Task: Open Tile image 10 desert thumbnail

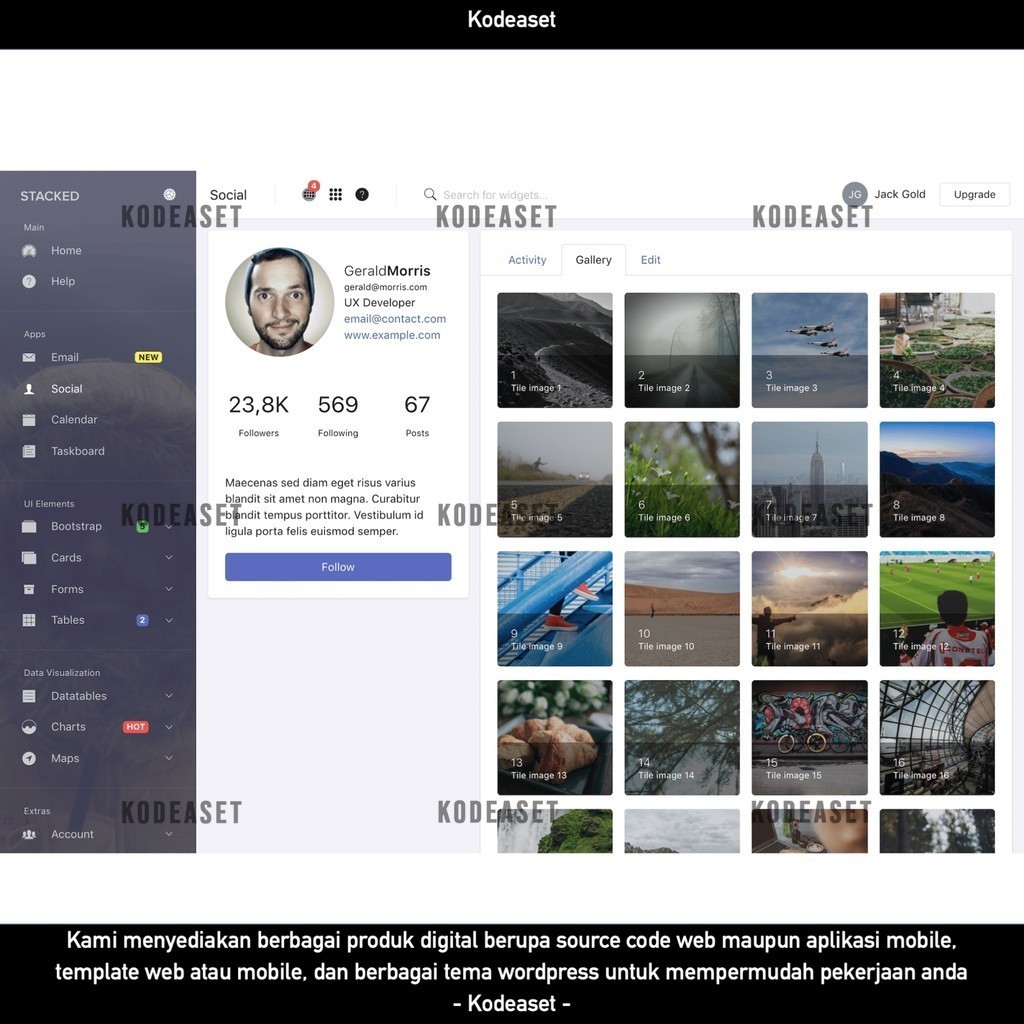Action: (682, 609)
